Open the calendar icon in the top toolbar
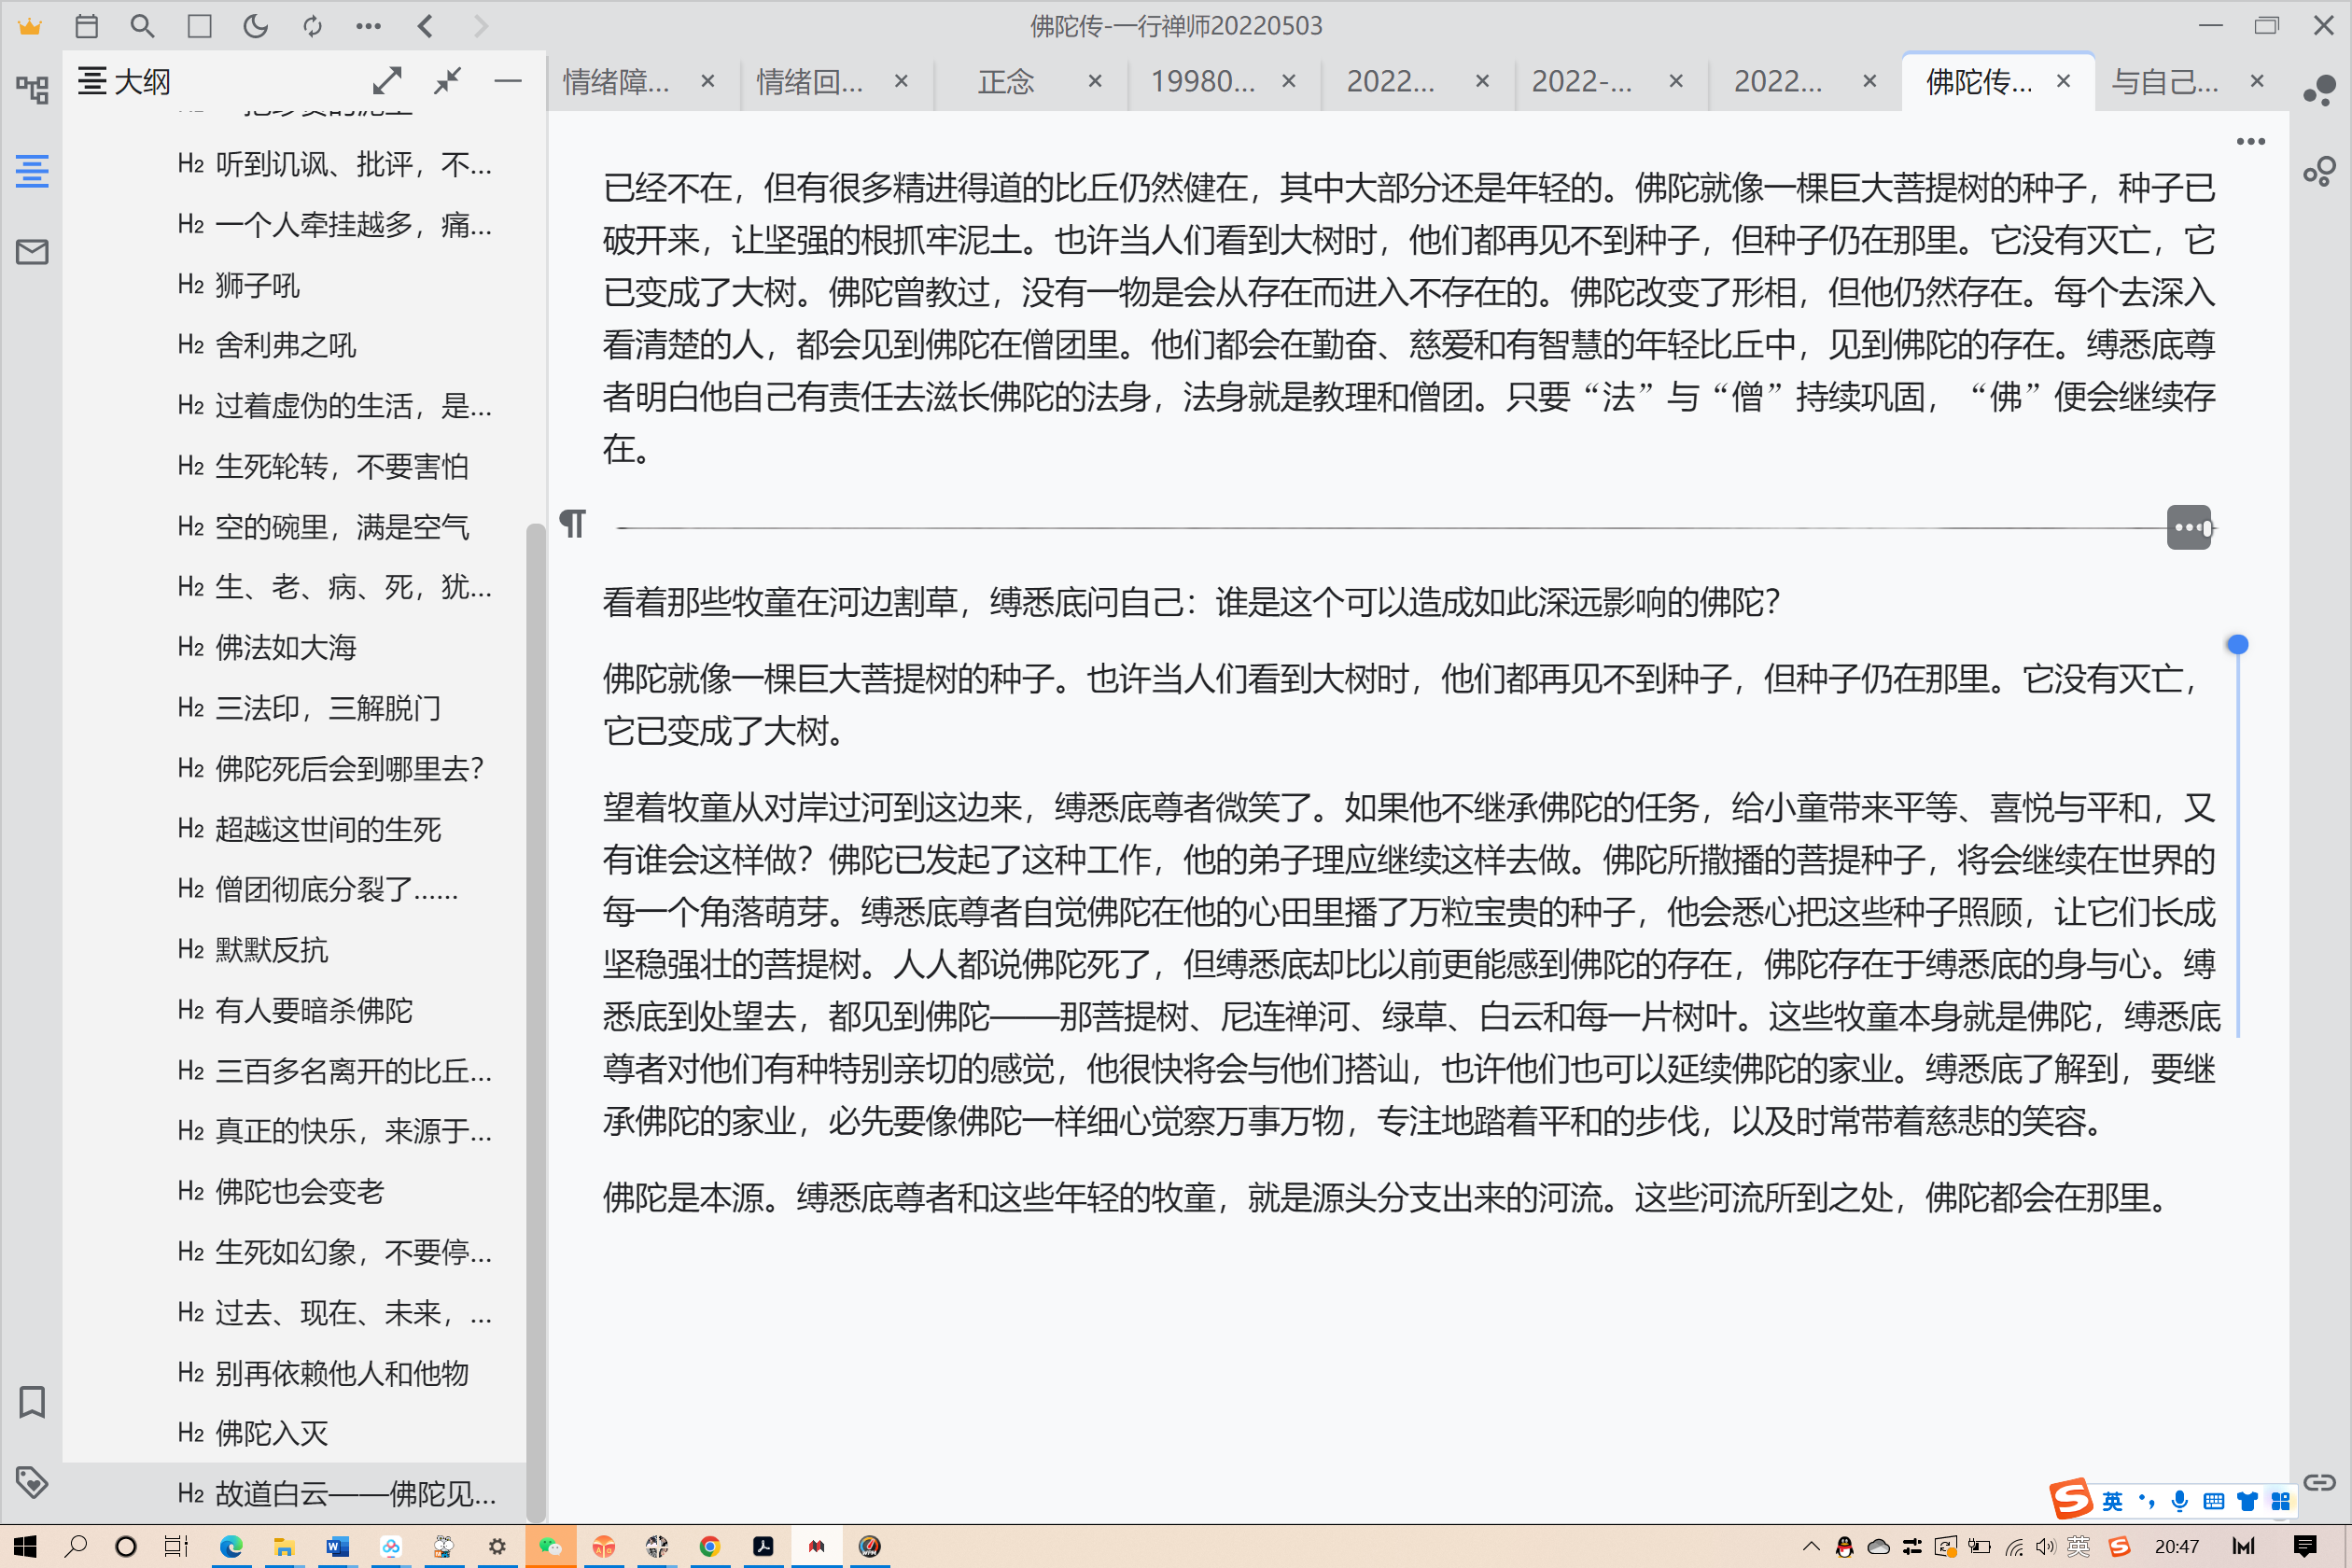 87,27
